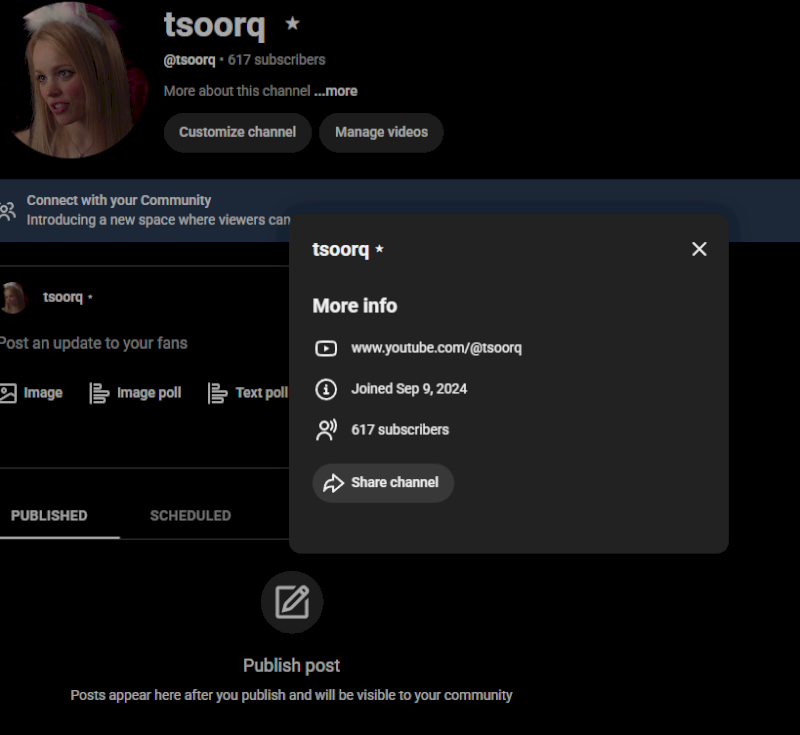Click the star beside the tsoorq channel title
Viewport: 800px width, 735px height.
tap(292, 23)
